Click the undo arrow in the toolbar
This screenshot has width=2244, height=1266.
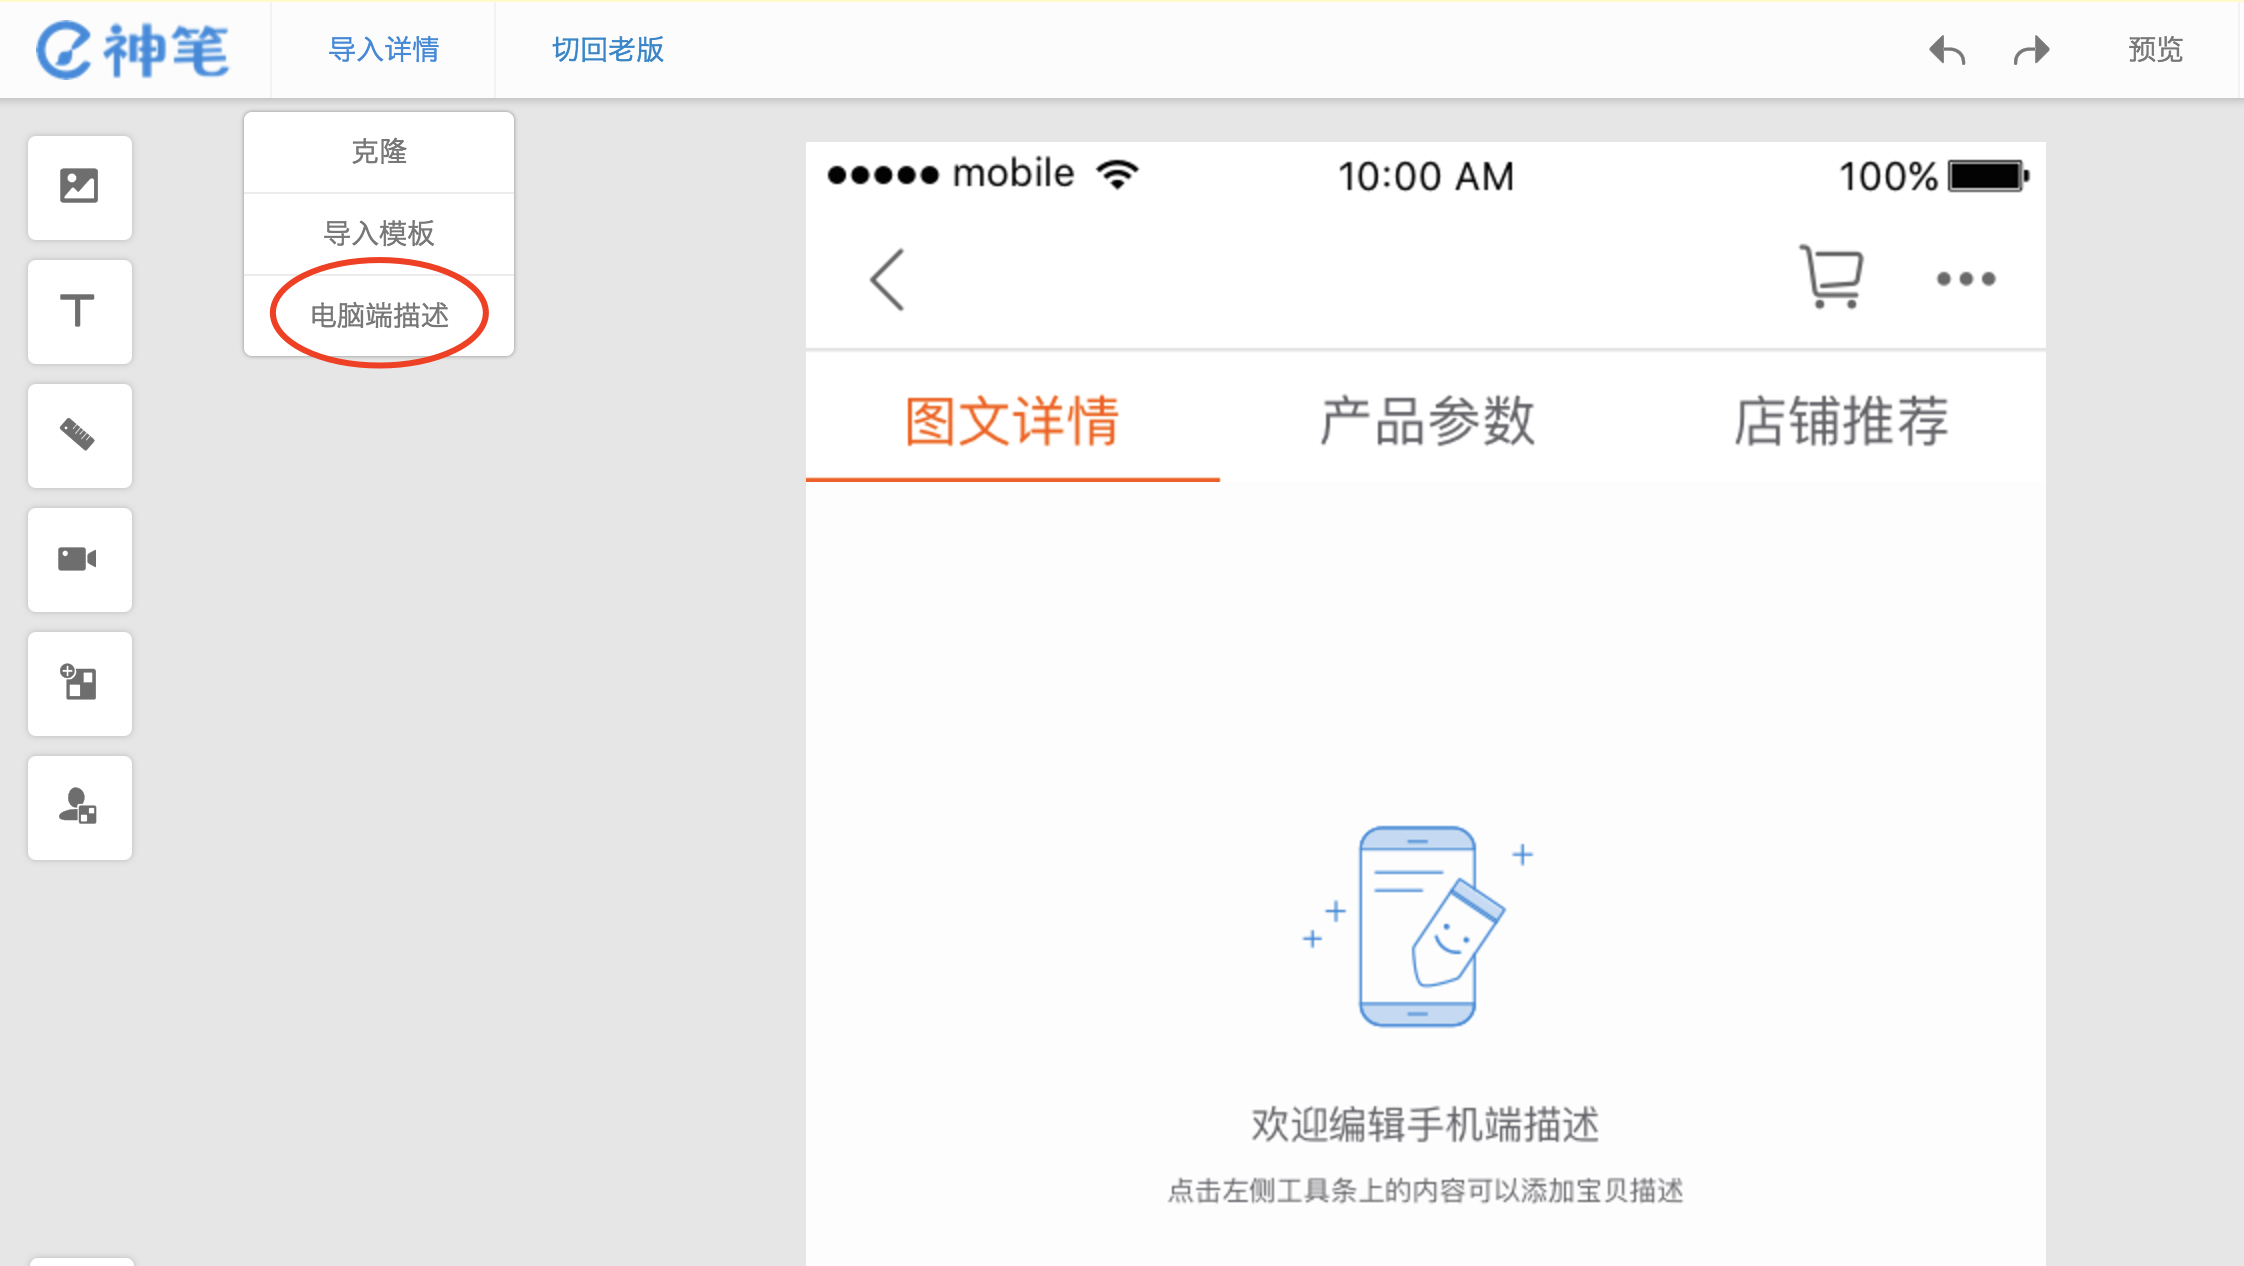click(x=1946, y=49)
